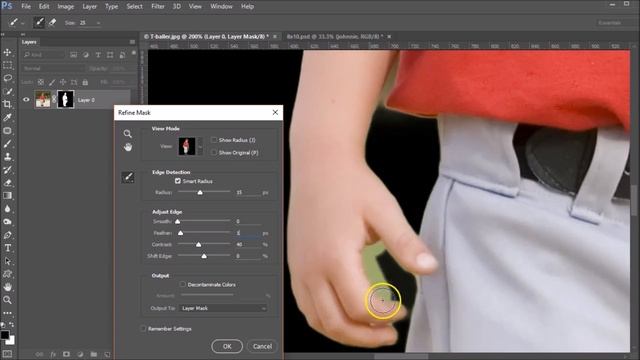Select the Crop tool
Viewport: 640px width, 360px height.
[x=7, y=104]
